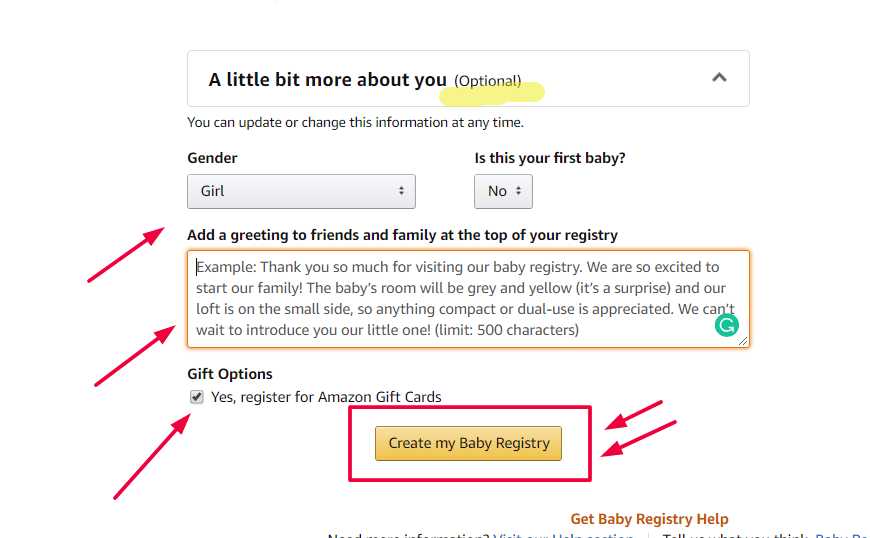870x538 pixels.
Task: Open the Get Baby Registry Help link
Action: coord(649,519)
